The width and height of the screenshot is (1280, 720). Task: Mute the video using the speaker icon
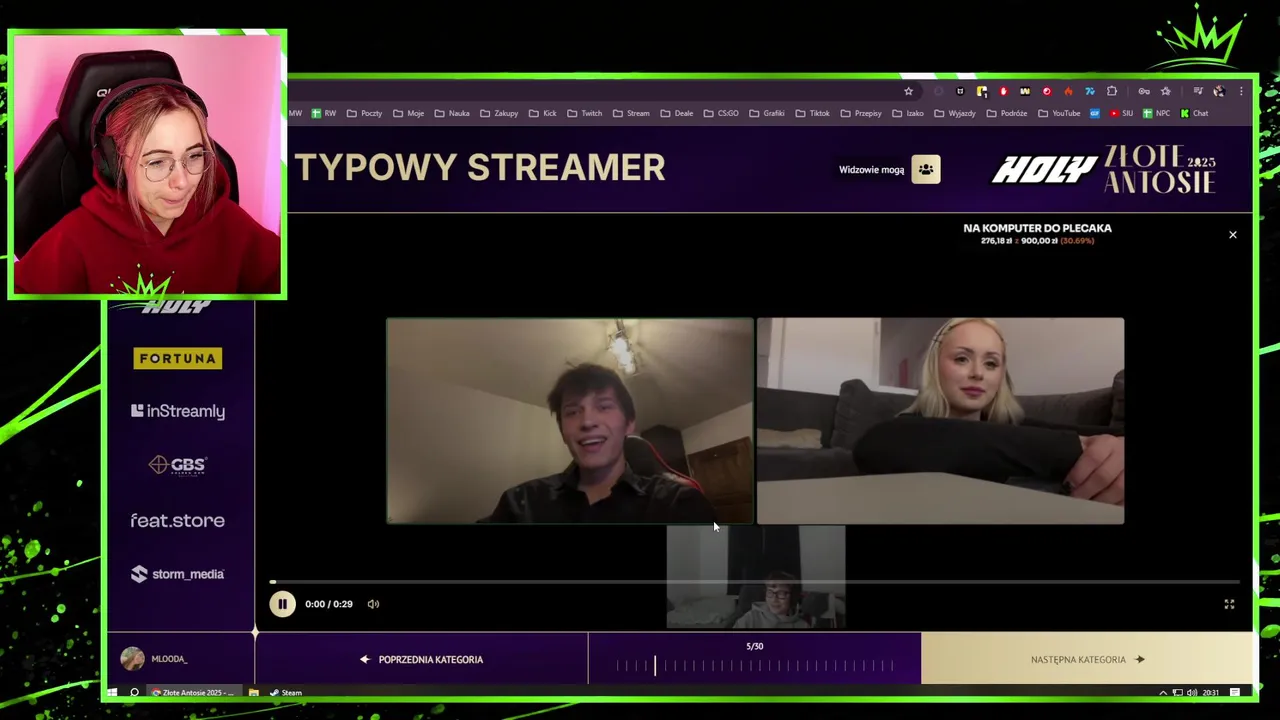[x=373, y=604]
